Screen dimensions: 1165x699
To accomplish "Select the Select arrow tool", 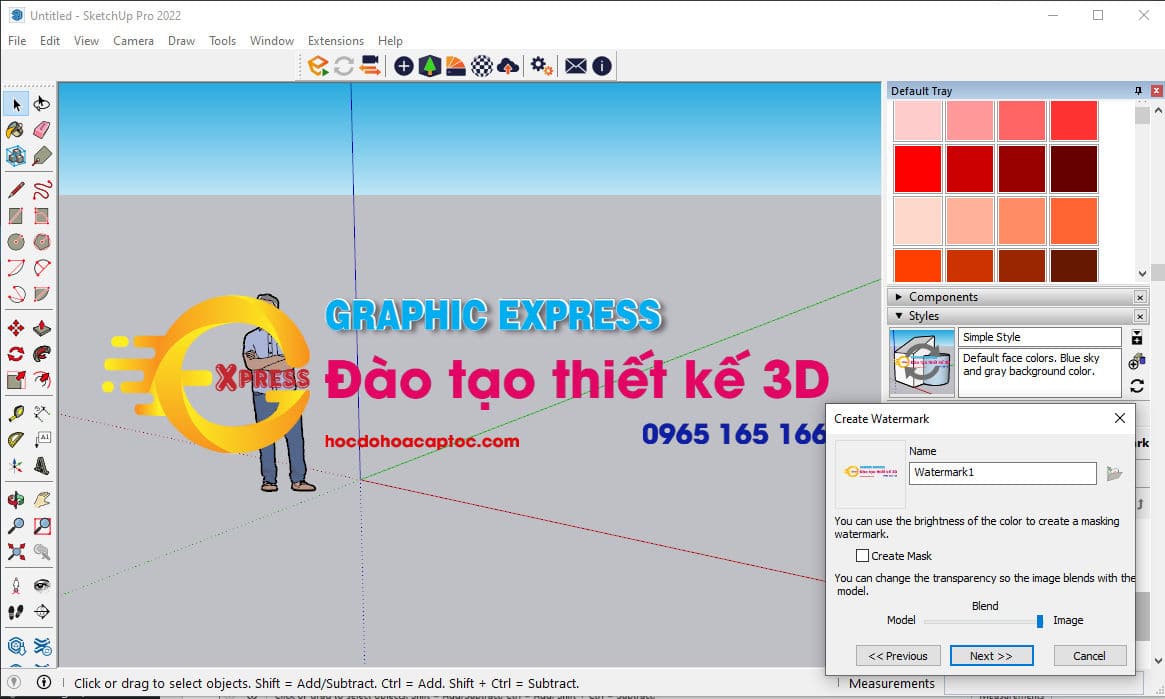I will [x=16, y=103].
